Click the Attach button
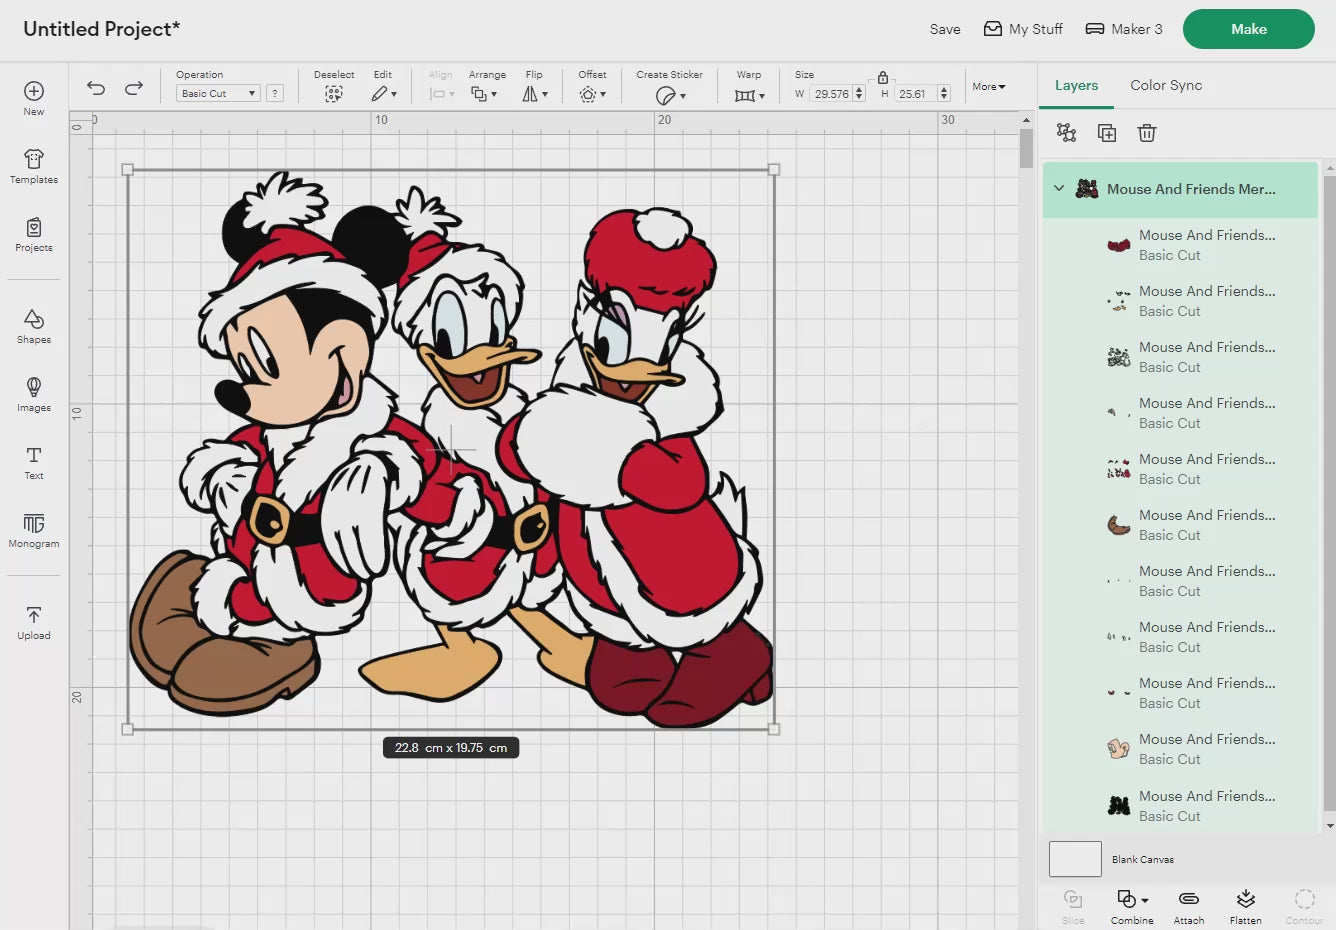Screen dimensions: 1336x930 (1189, 906)
